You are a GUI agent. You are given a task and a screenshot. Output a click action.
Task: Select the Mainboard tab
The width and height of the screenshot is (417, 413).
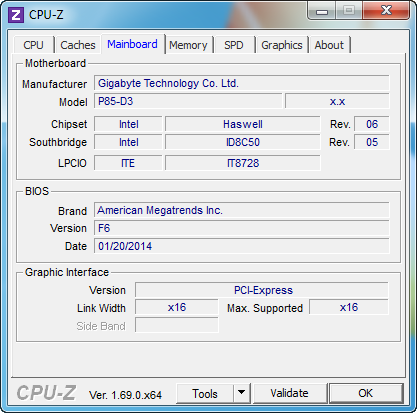(x=132, y=44)
